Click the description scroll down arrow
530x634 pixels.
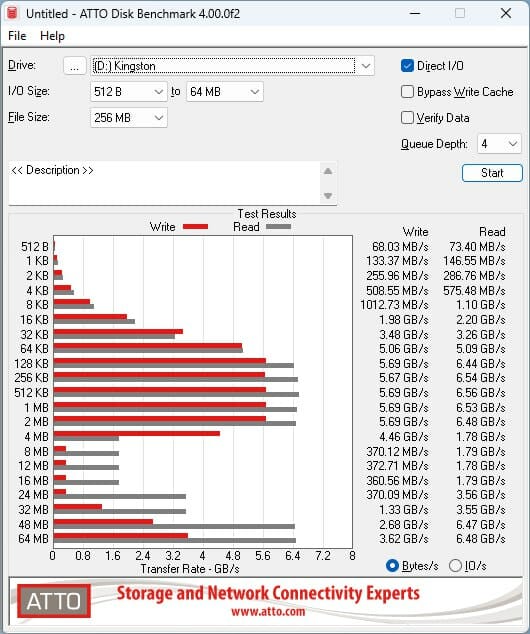coord(328,196)
